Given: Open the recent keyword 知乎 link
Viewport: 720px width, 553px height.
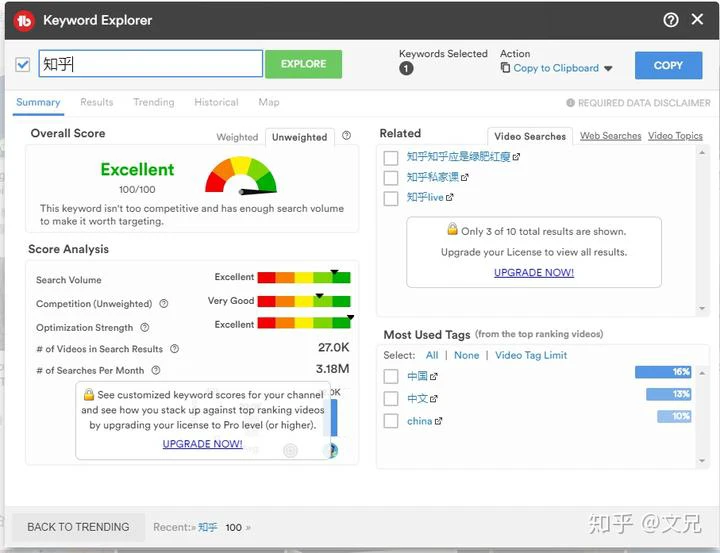Looking at the screenshot, I should (x=208, y=527).
